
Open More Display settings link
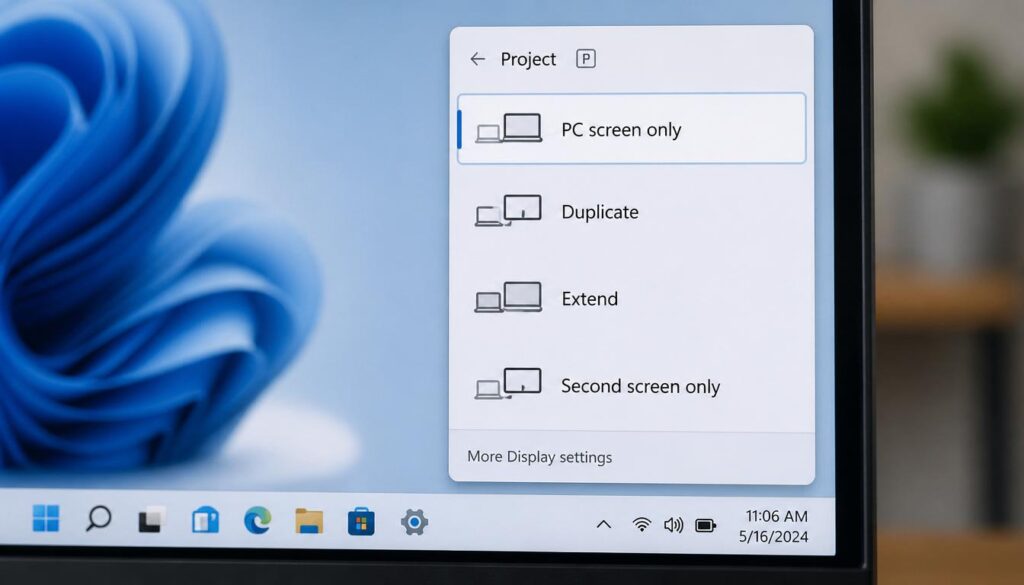point(539,457)
